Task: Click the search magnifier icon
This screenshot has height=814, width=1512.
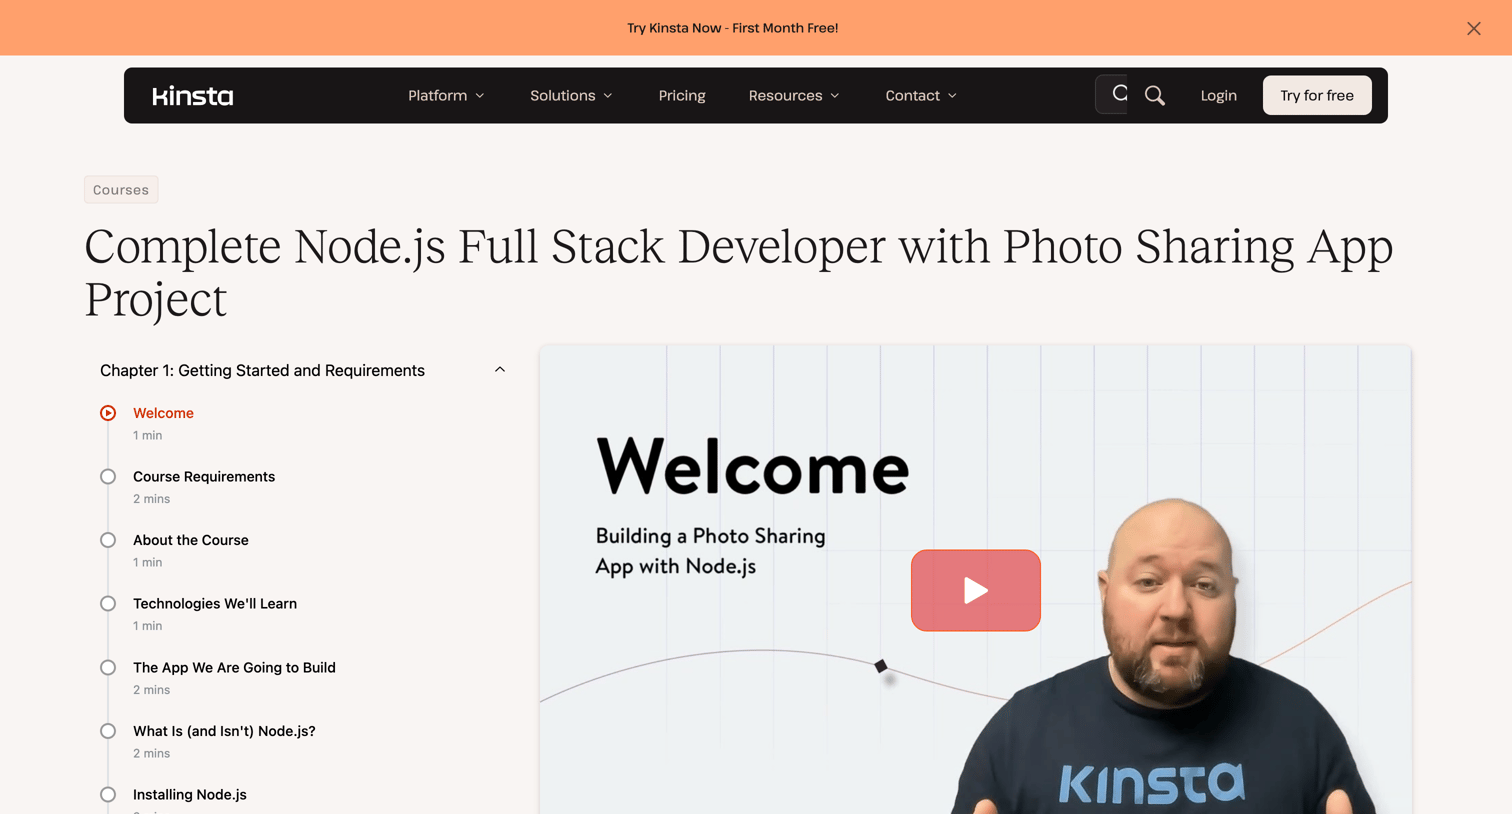Action: tap(1155, 95)
